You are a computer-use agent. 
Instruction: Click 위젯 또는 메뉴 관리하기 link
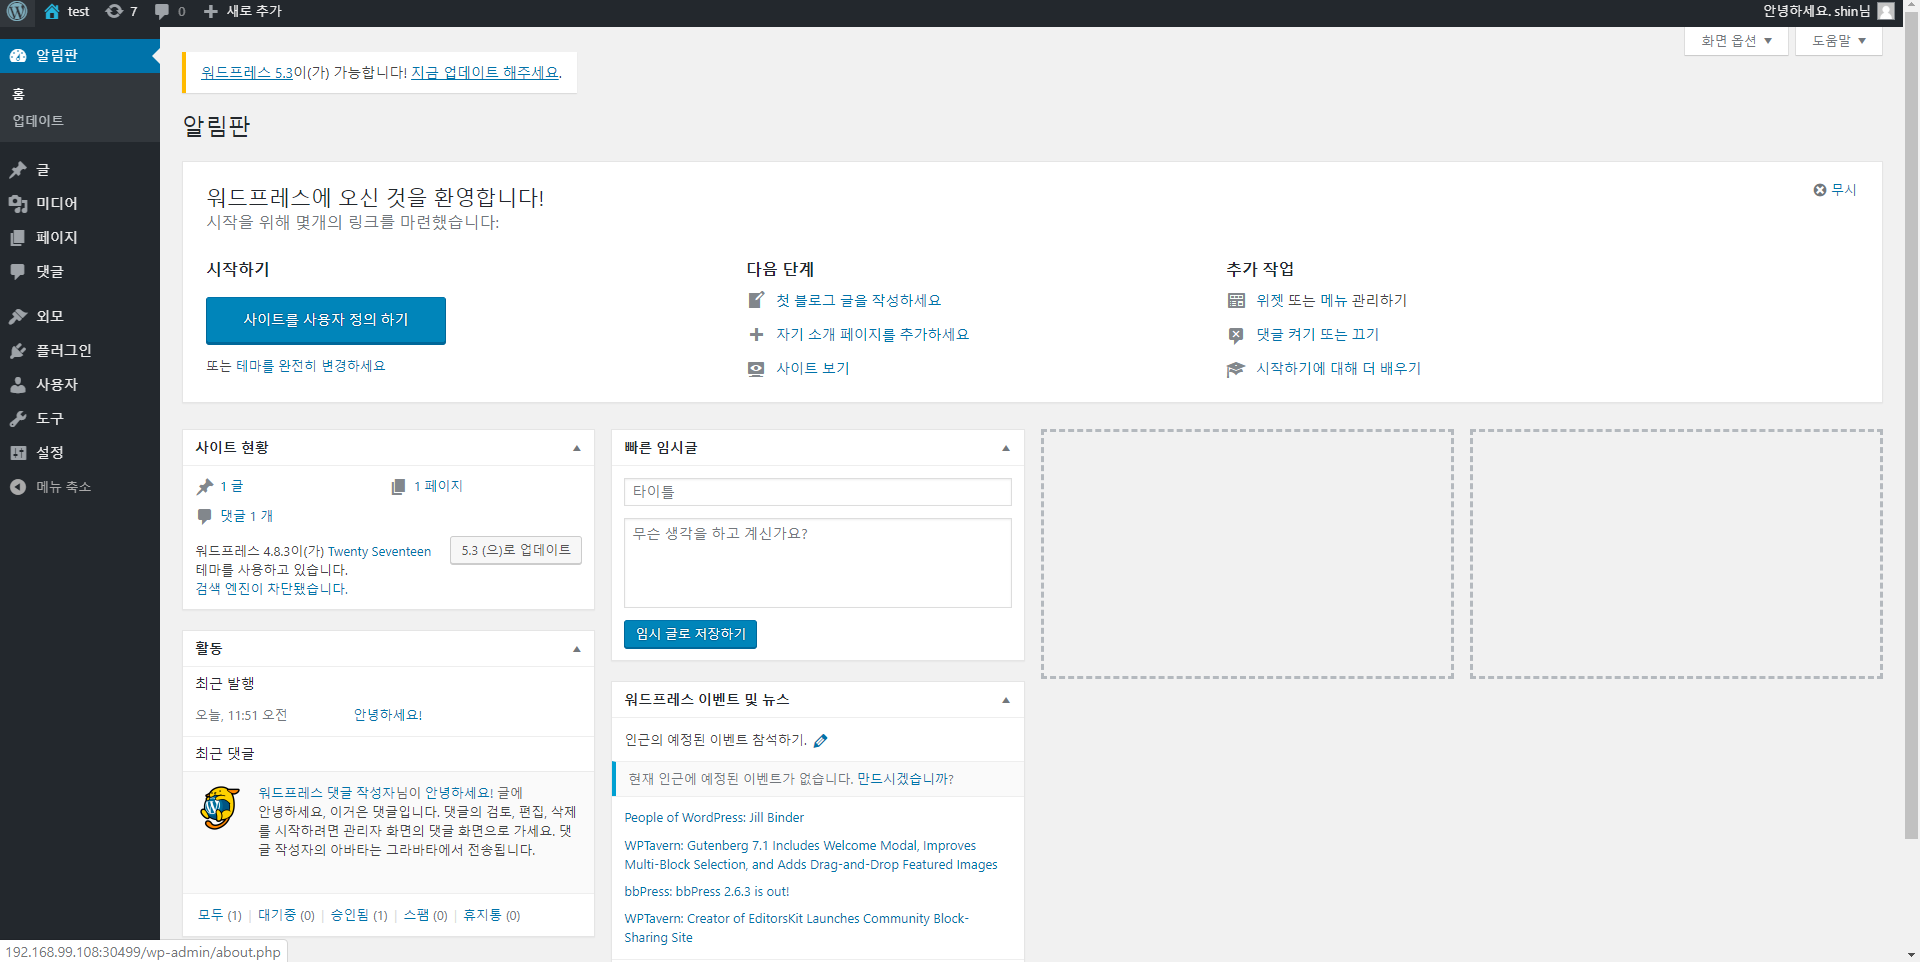click(1331, 301)
